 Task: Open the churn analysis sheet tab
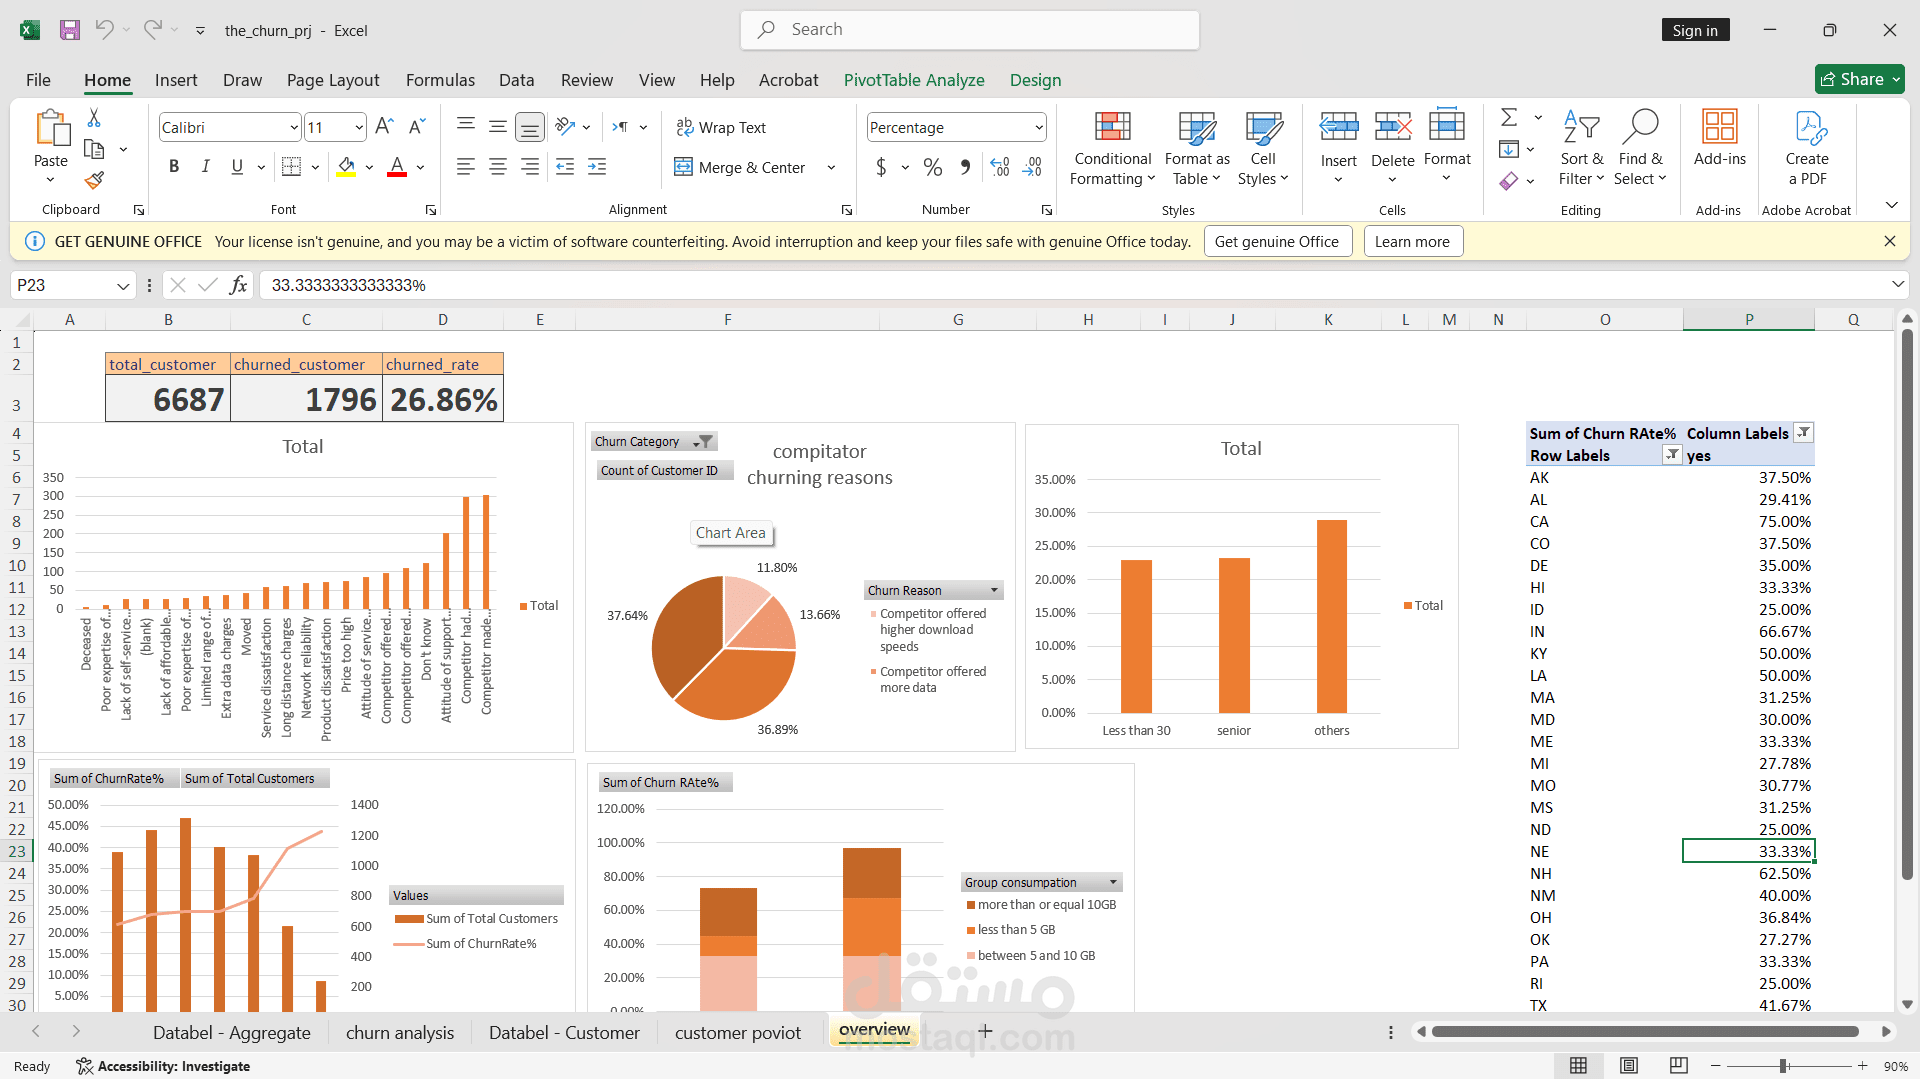(399, 1032)
